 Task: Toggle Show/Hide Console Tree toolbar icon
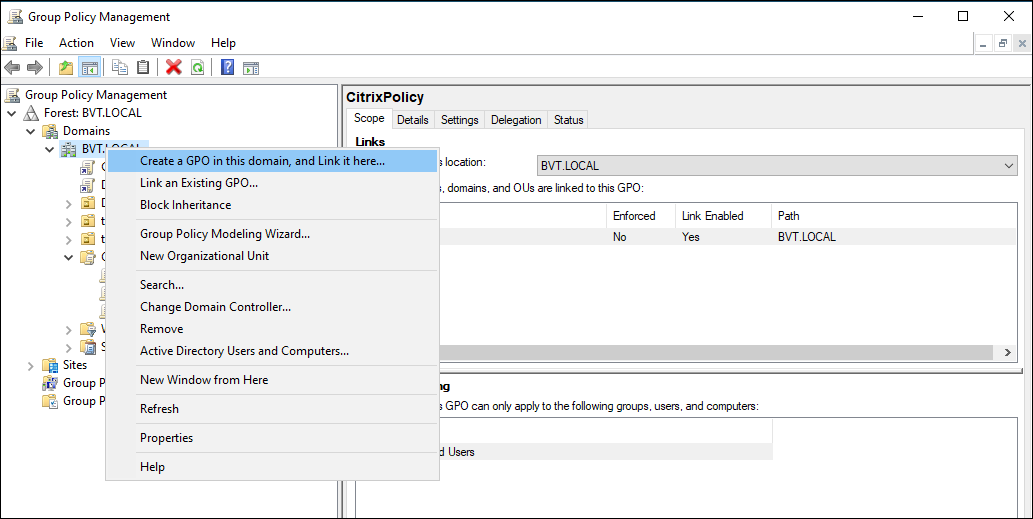coord(89,68)
